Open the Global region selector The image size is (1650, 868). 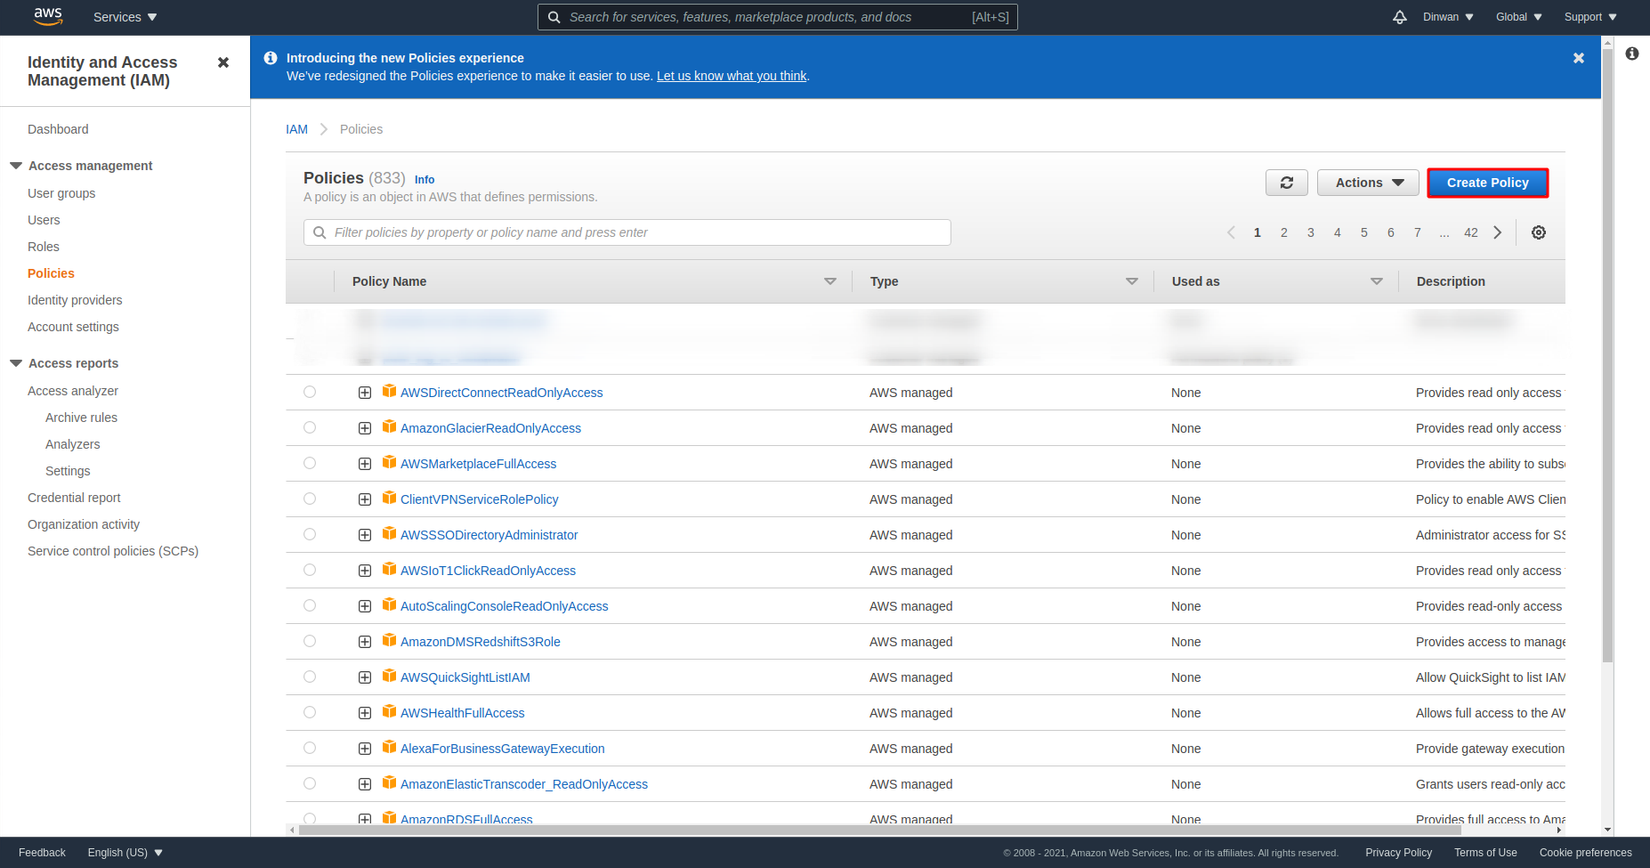(x=1519, y=17)
